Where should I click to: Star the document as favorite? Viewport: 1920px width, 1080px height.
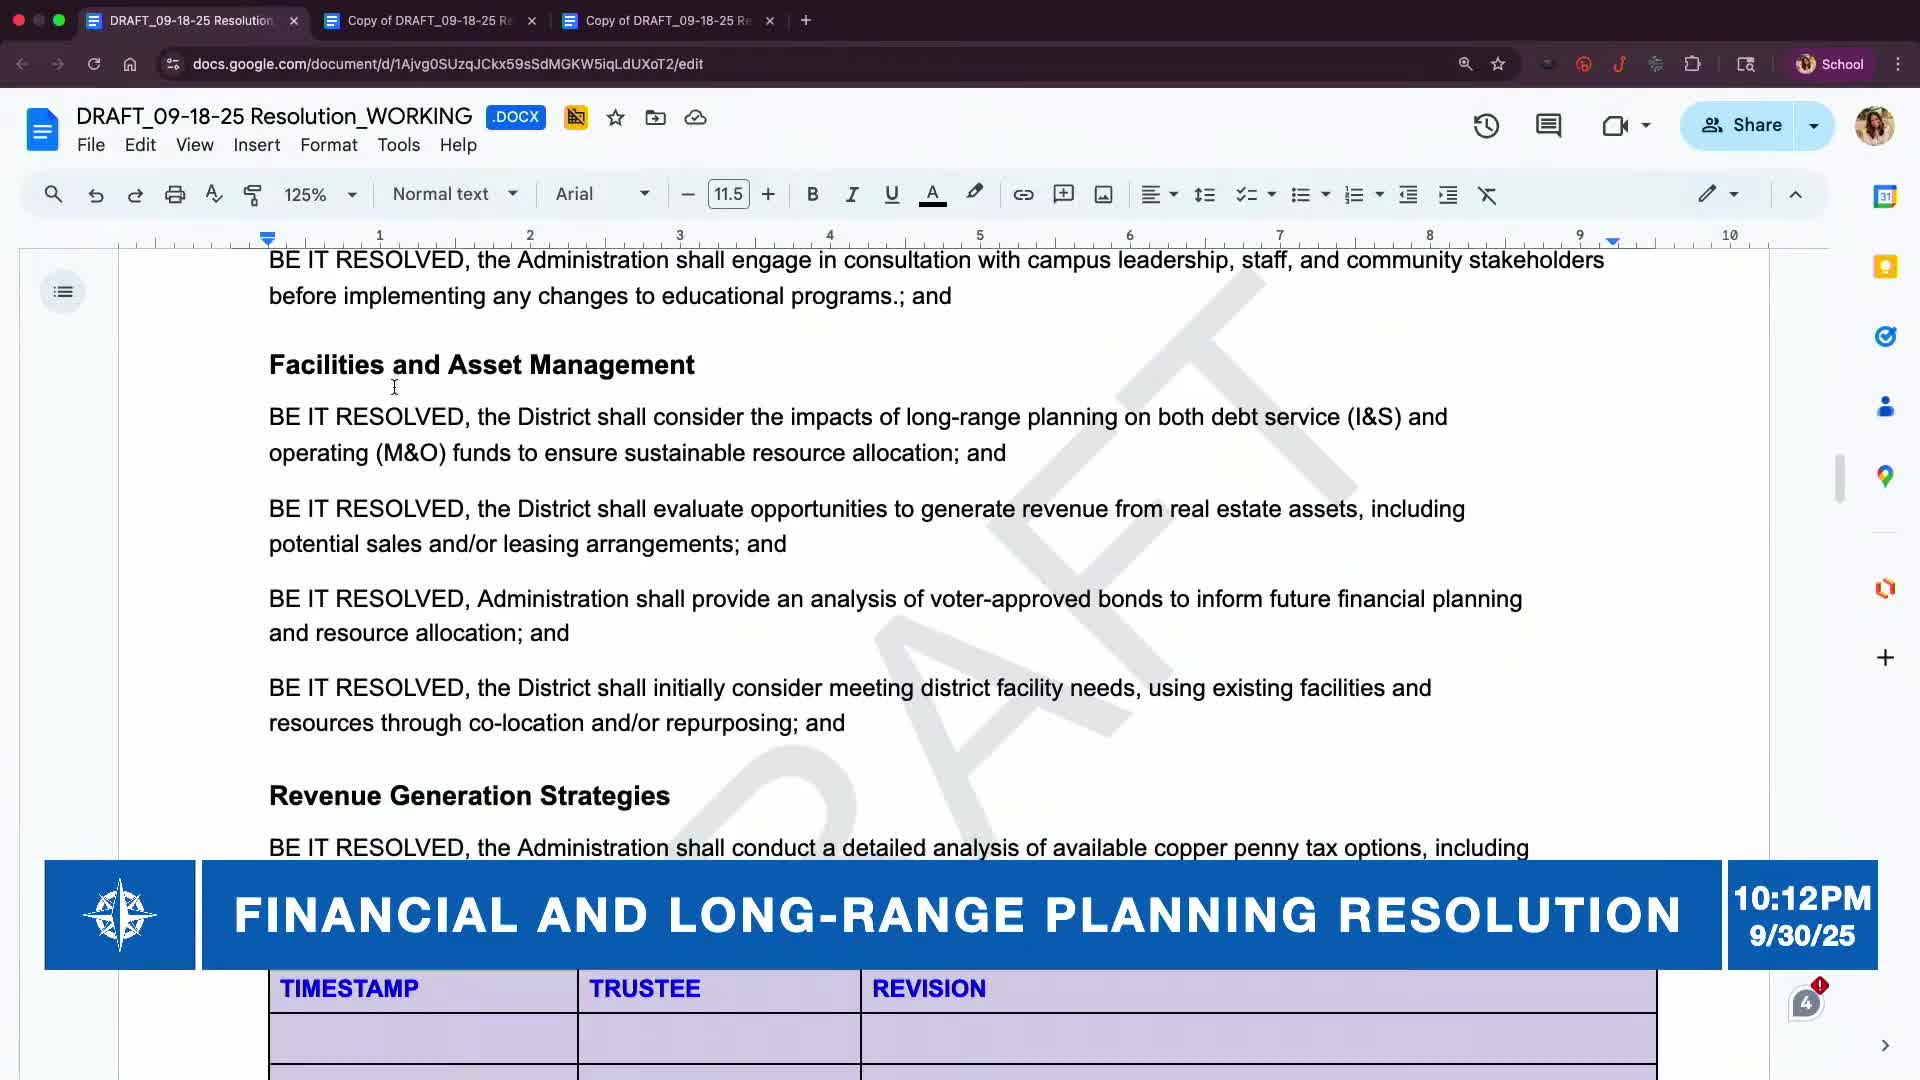tap(615, 118)
